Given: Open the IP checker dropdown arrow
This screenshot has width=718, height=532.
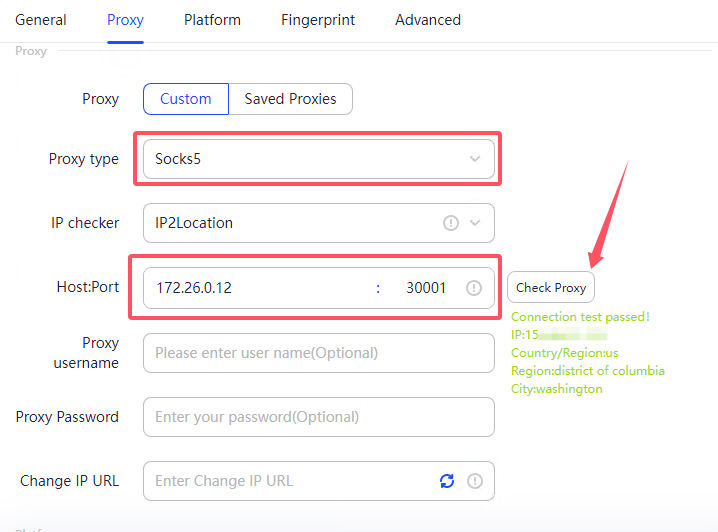Looking at the screenshot, I should pyautogui.click(x=475, y=223).
